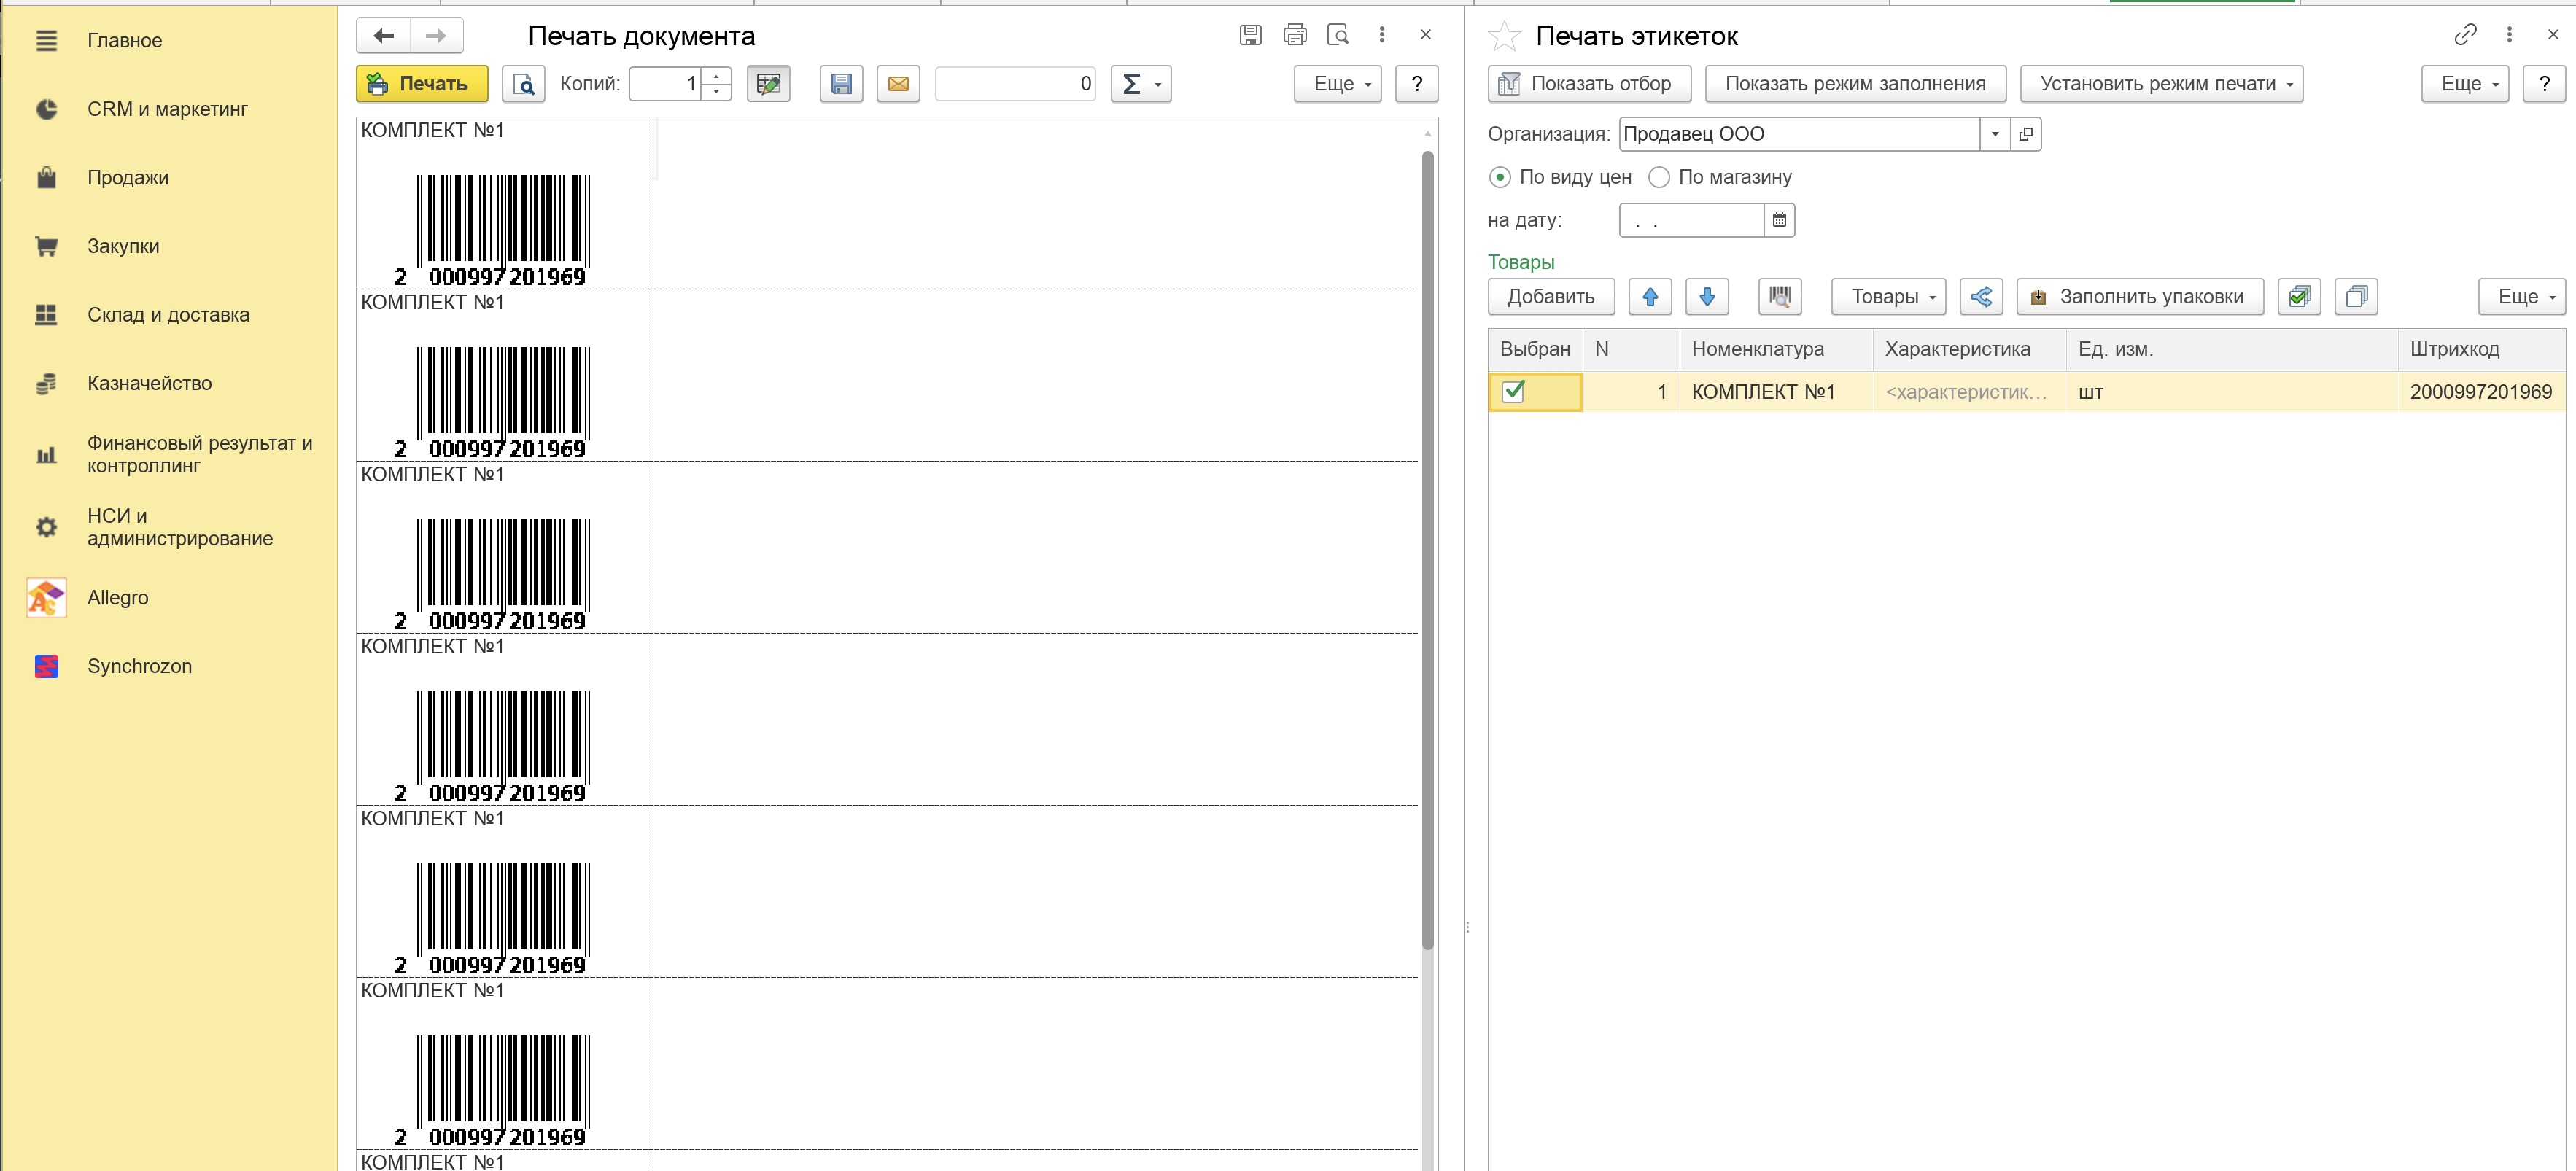Screen dimensions: 2576x1171
Task: Click Заполнить упаковки button
Action: pos(2140,297)
